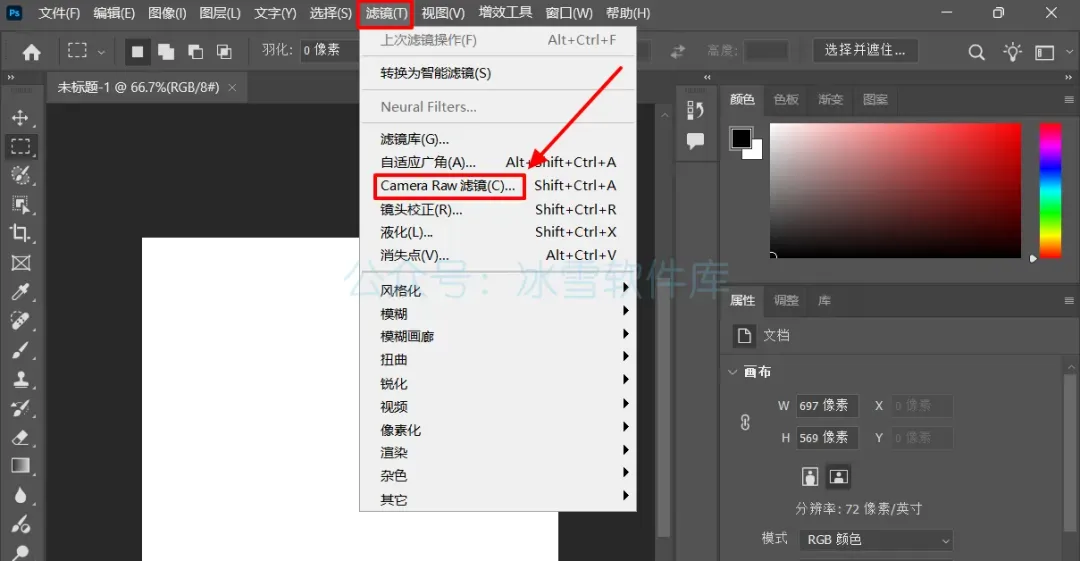Click the rainbow hue slider strip

coord(1050,191)
